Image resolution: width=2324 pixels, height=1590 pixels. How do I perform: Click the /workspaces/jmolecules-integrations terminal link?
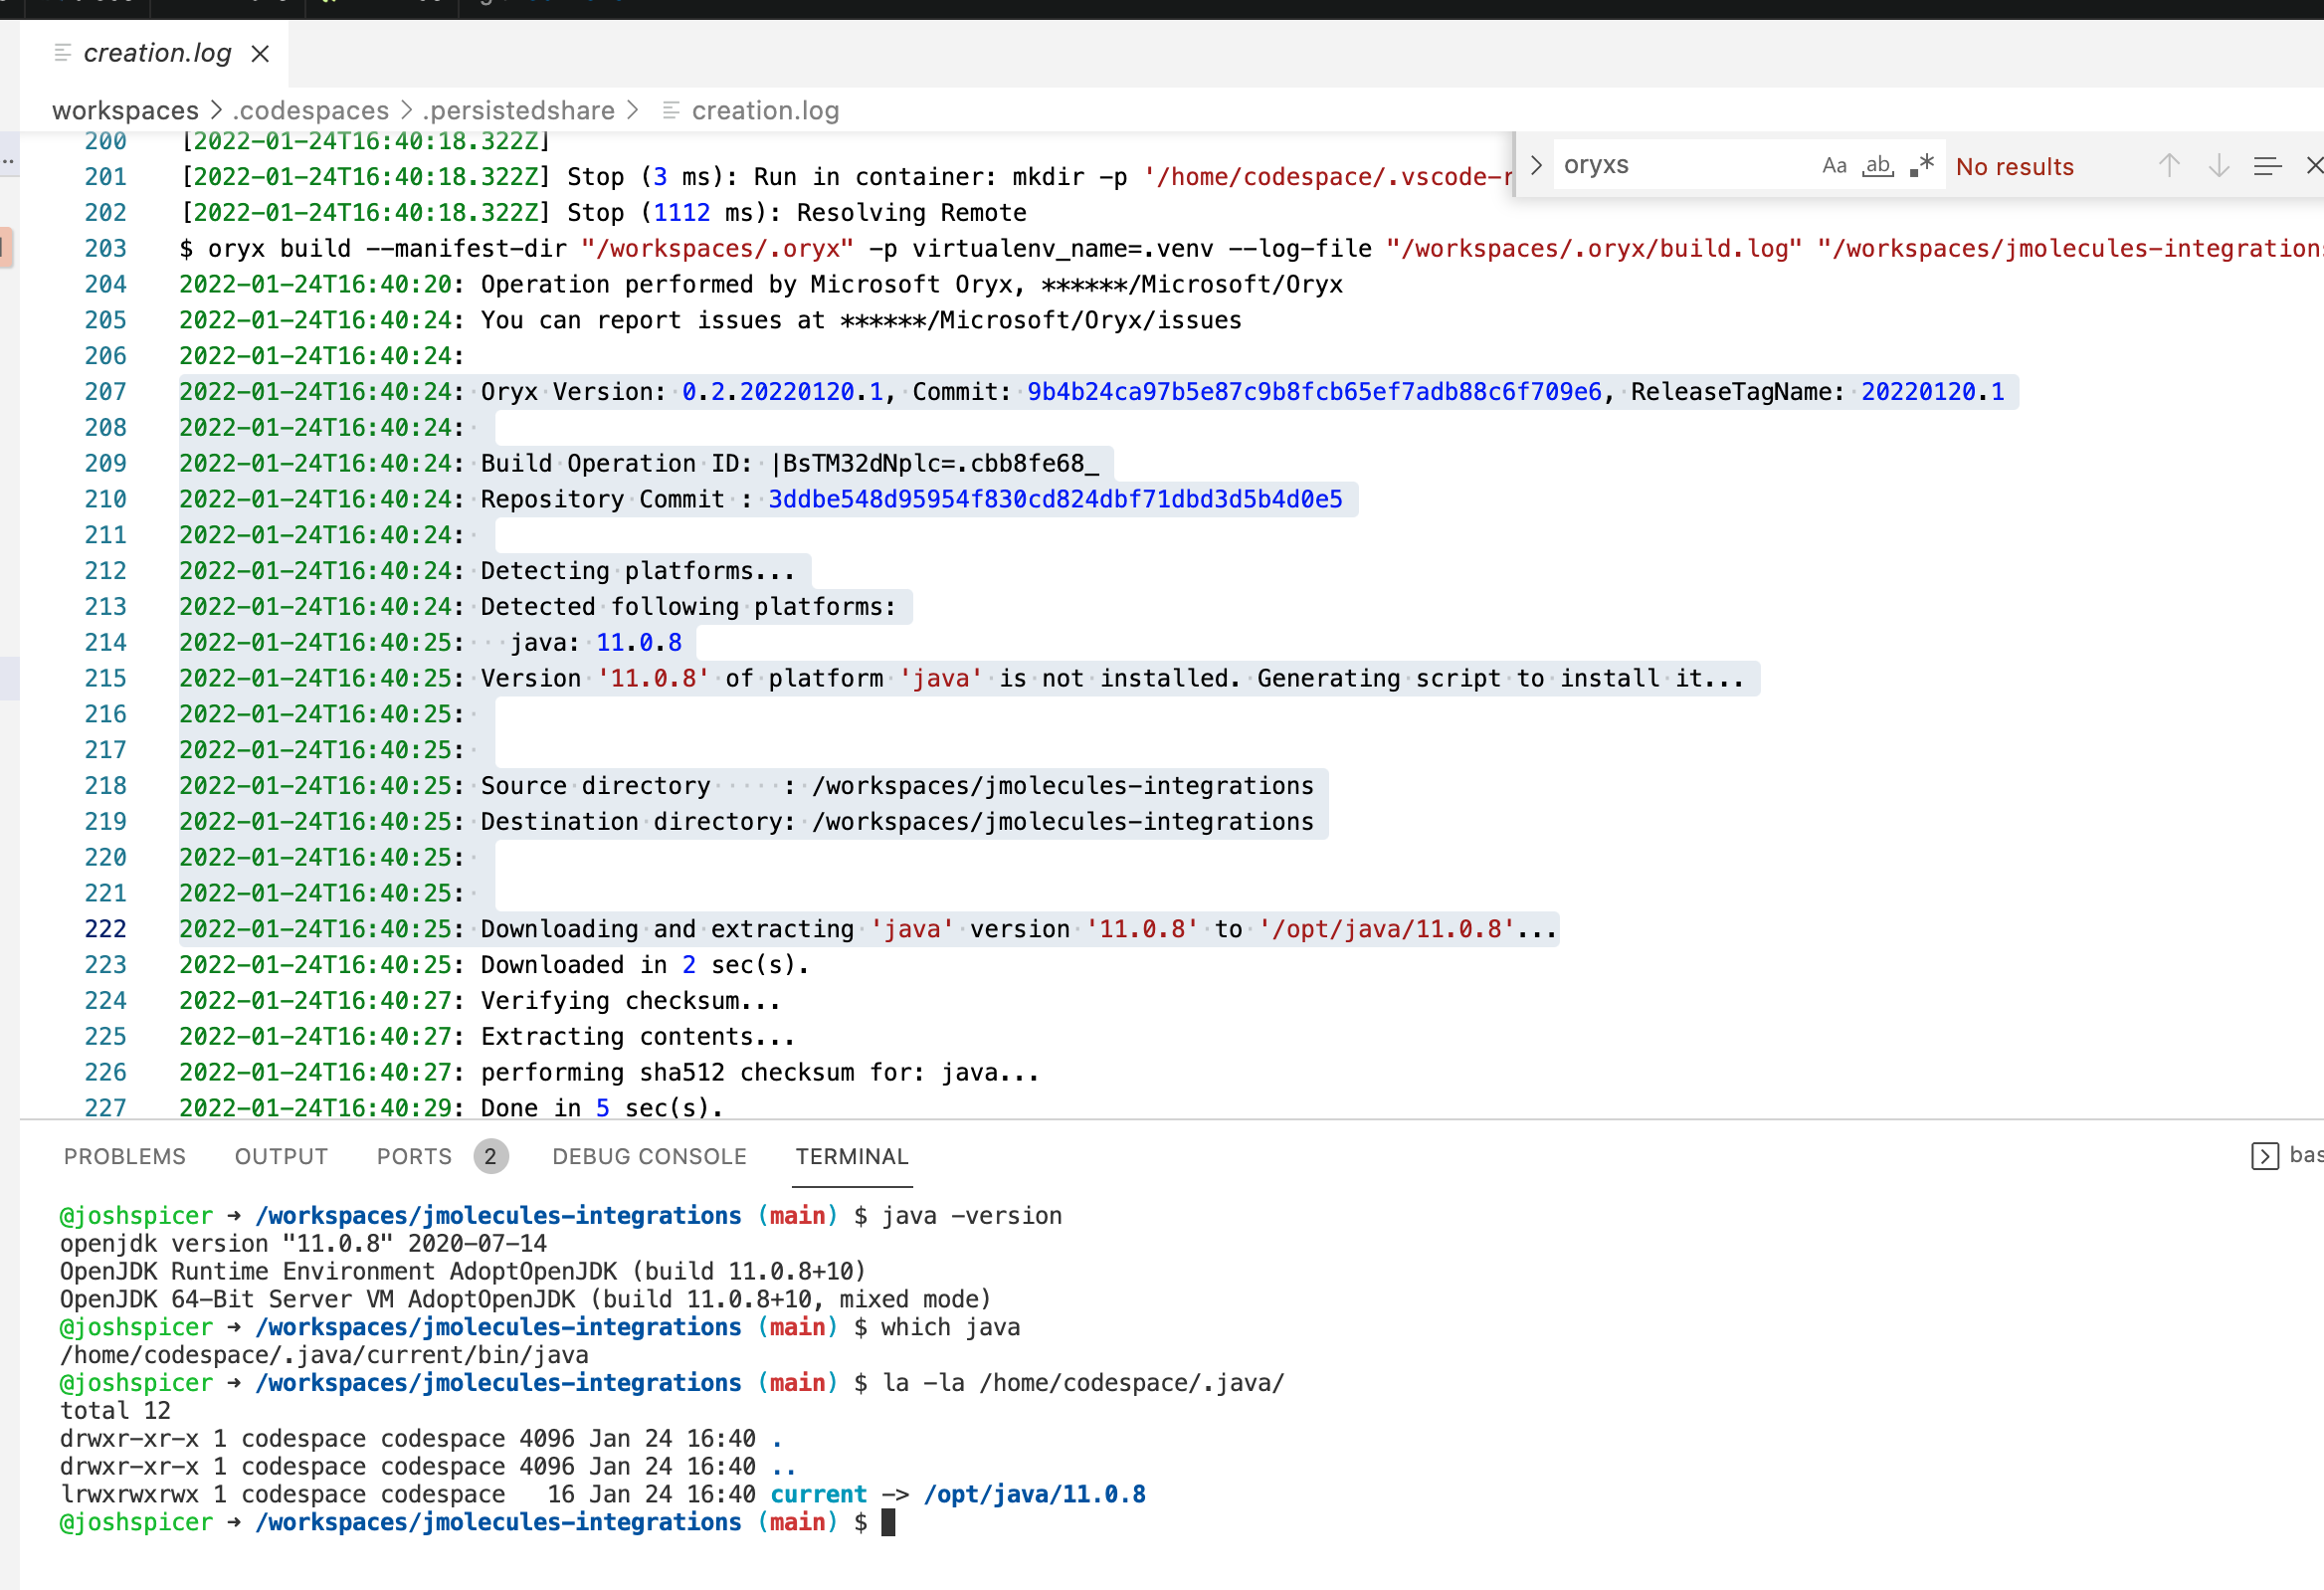coord(498,1215)
